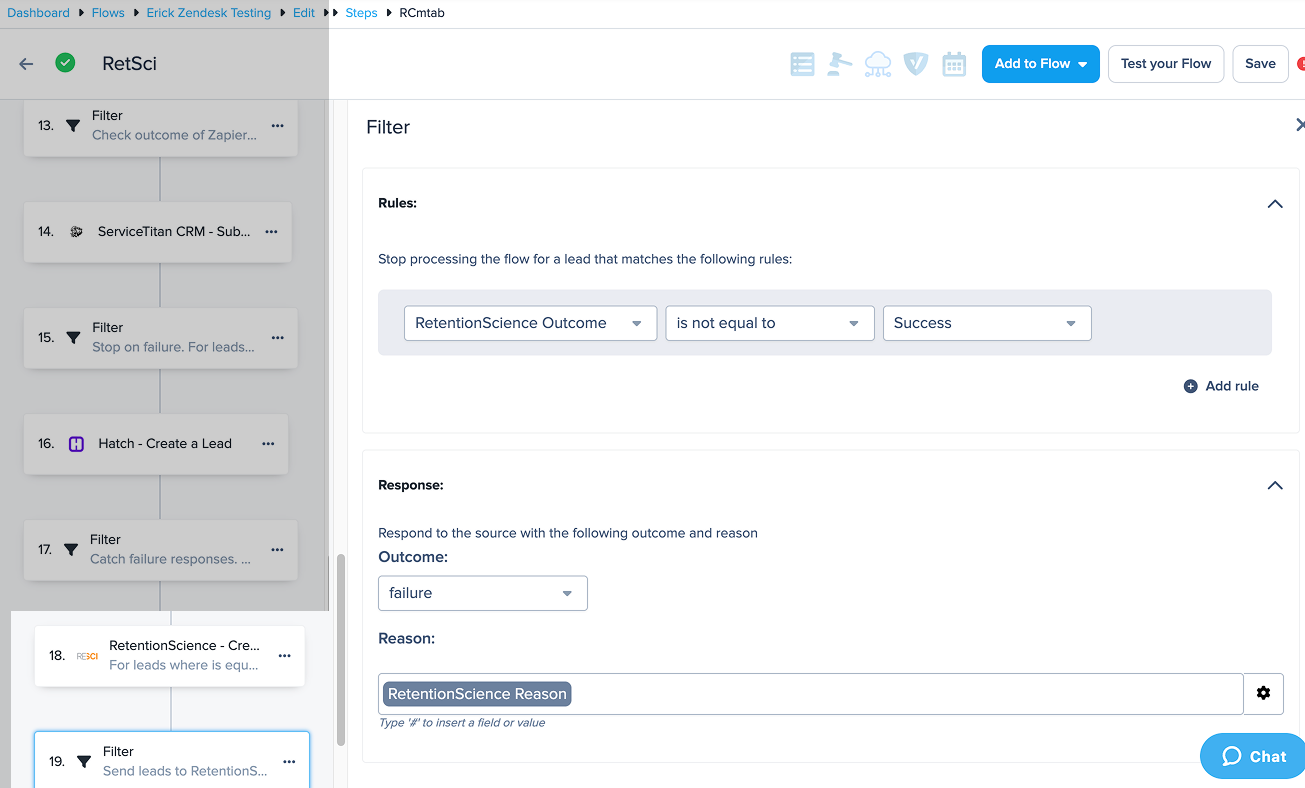The image size is (1305, 788).
Task: Click the gavel icon in the toolbar
Action: tap(840, 64)
